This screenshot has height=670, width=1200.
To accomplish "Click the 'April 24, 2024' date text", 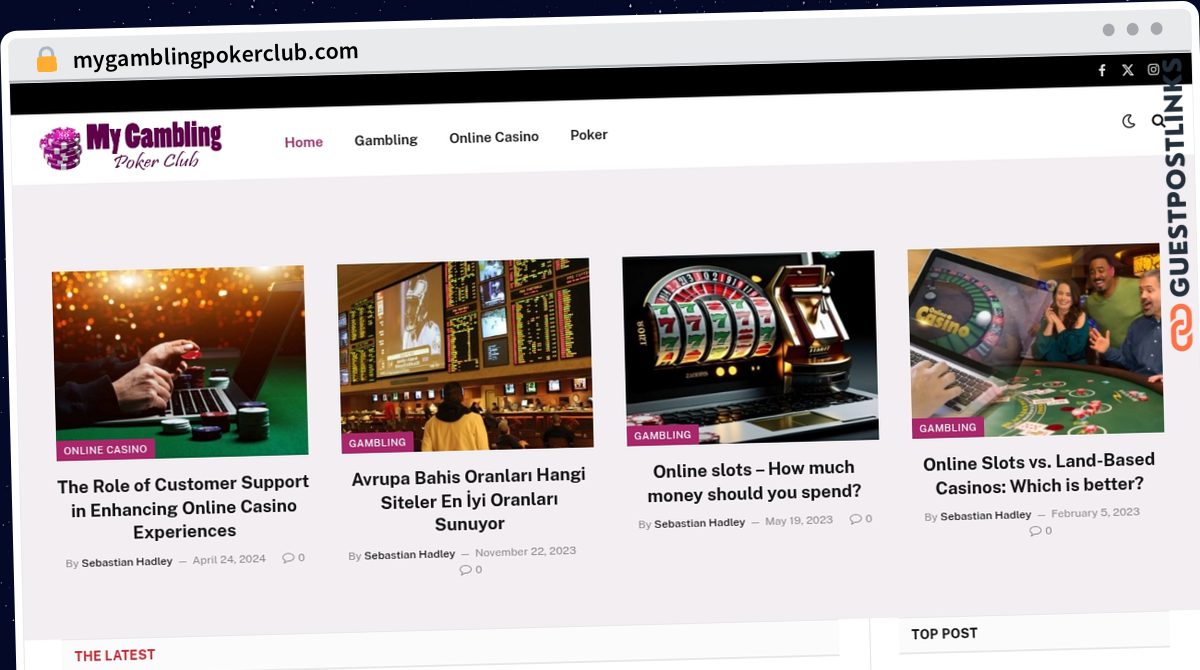I will click(x=229, y=560).
